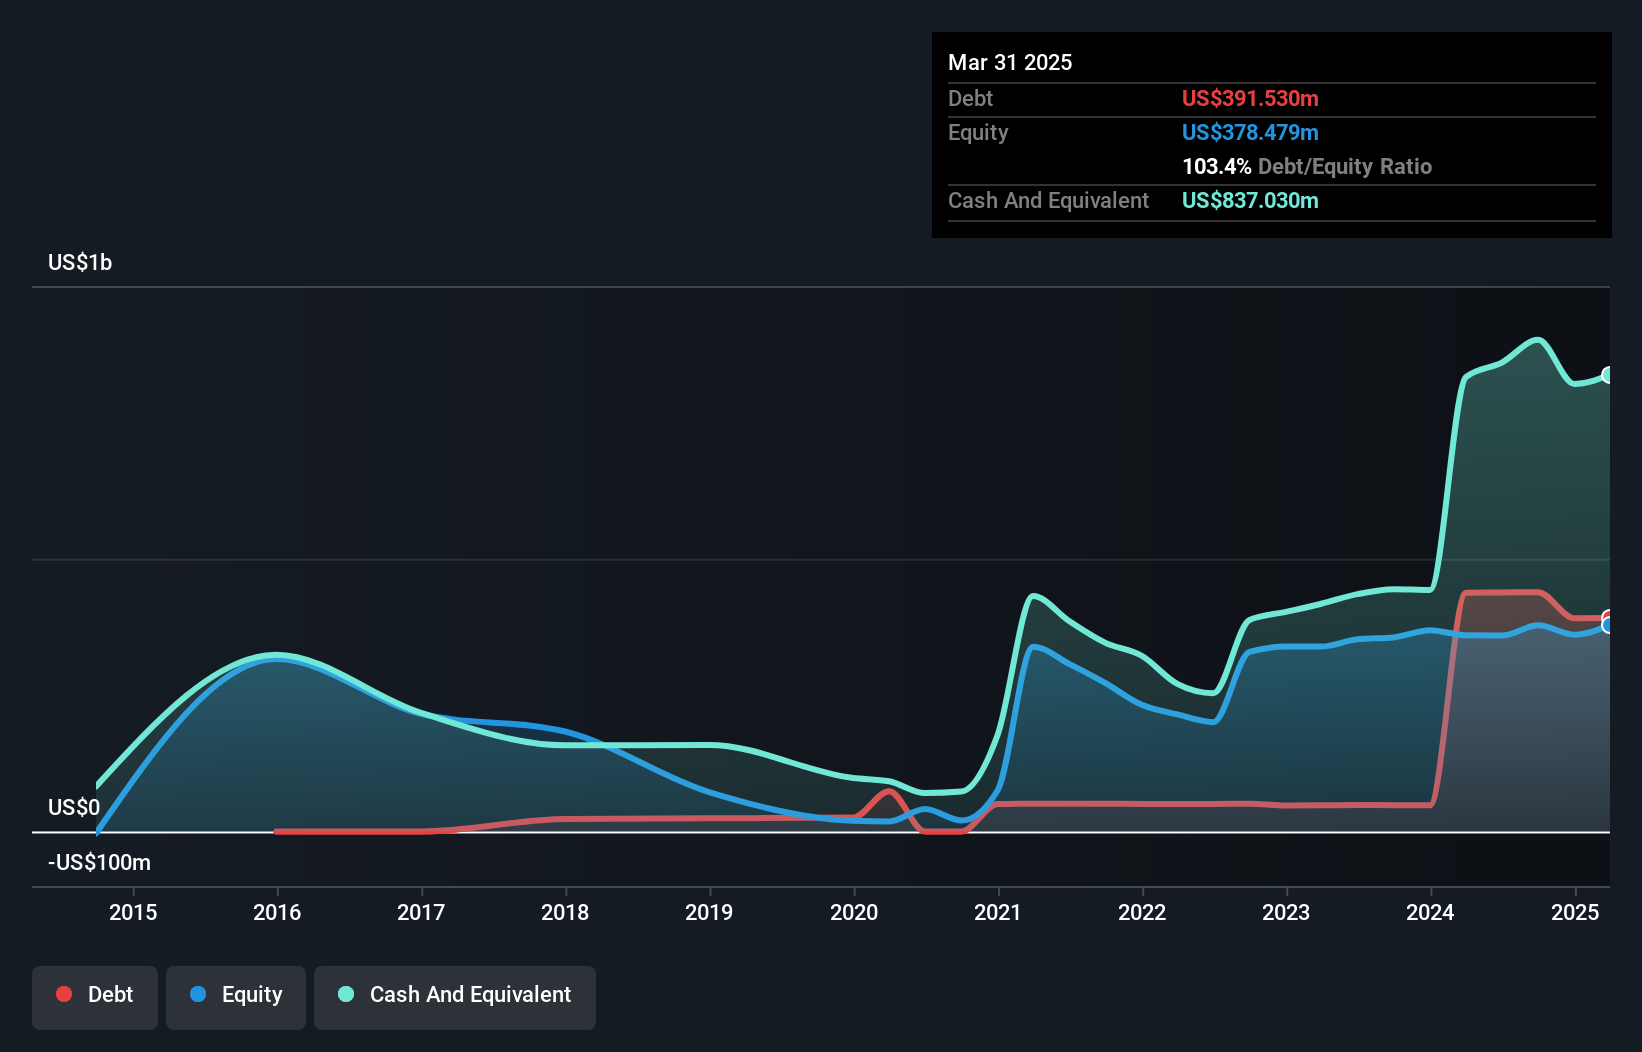The width and height of the screenshot is (1642, 1052).
Task: Select the 2020 year label on the axis
Action: pos(855,912)
